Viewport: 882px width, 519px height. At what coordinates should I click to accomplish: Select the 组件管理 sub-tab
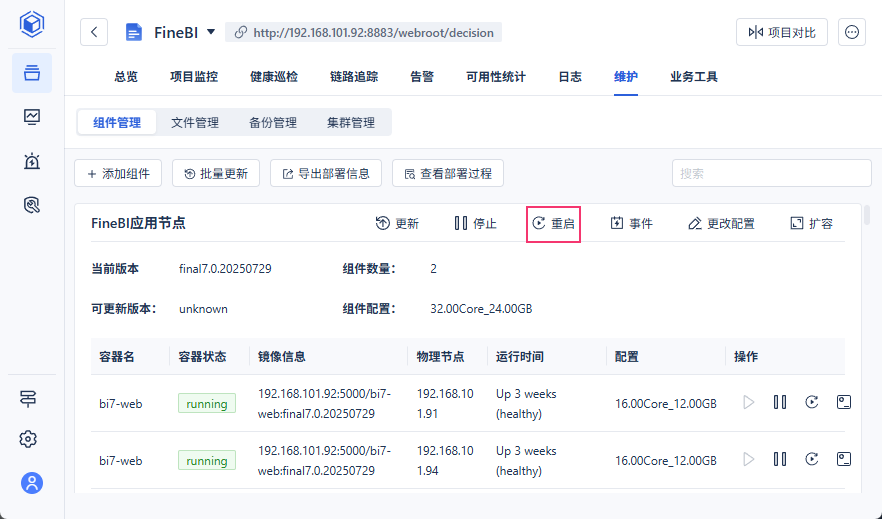(x=117, y=123)
